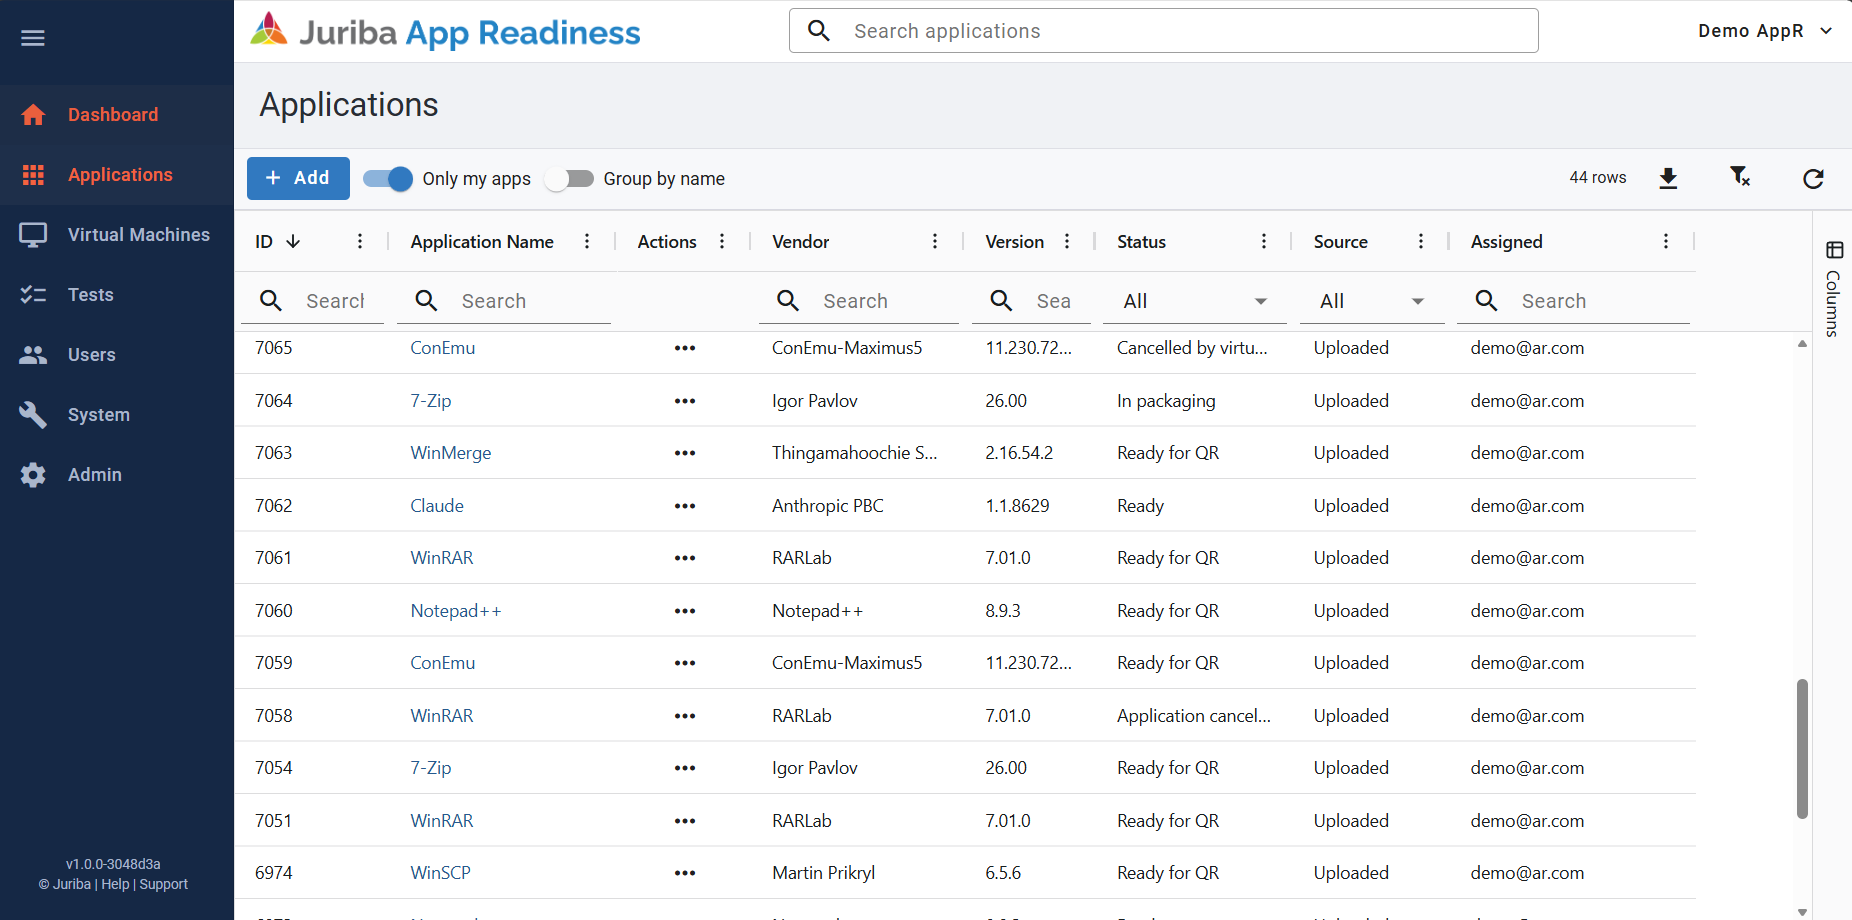Open actions menu for app 7059
1852x920 pixels.
685,663
